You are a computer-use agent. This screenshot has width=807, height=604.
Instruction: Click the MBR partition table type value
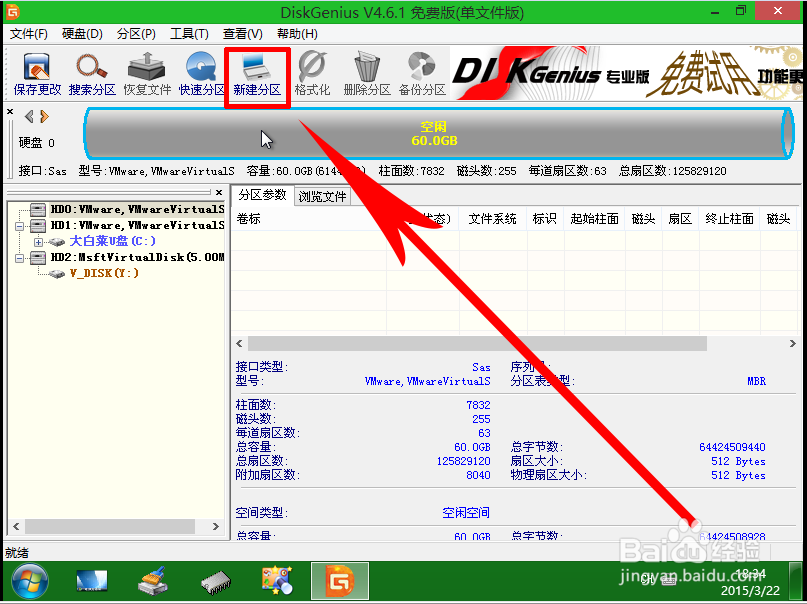point(756,381)
